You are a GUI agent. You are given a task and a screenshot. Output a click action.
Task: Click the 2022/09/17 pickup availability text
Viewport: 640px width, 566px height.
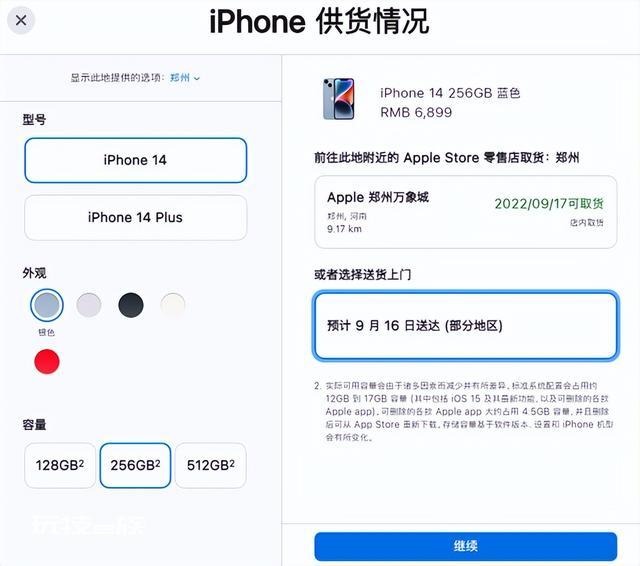(549, 204)
